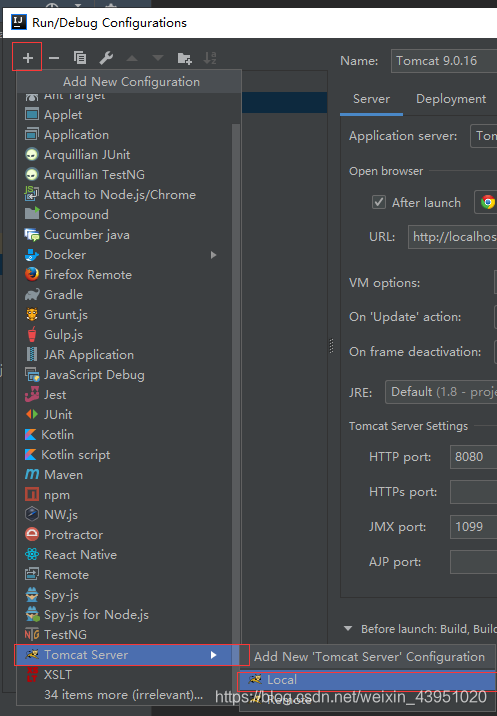Image resolution: width=497 pixels, height=716 pixels.
Task: Click the Firefox Remote icon
Action: pos(32,274)
